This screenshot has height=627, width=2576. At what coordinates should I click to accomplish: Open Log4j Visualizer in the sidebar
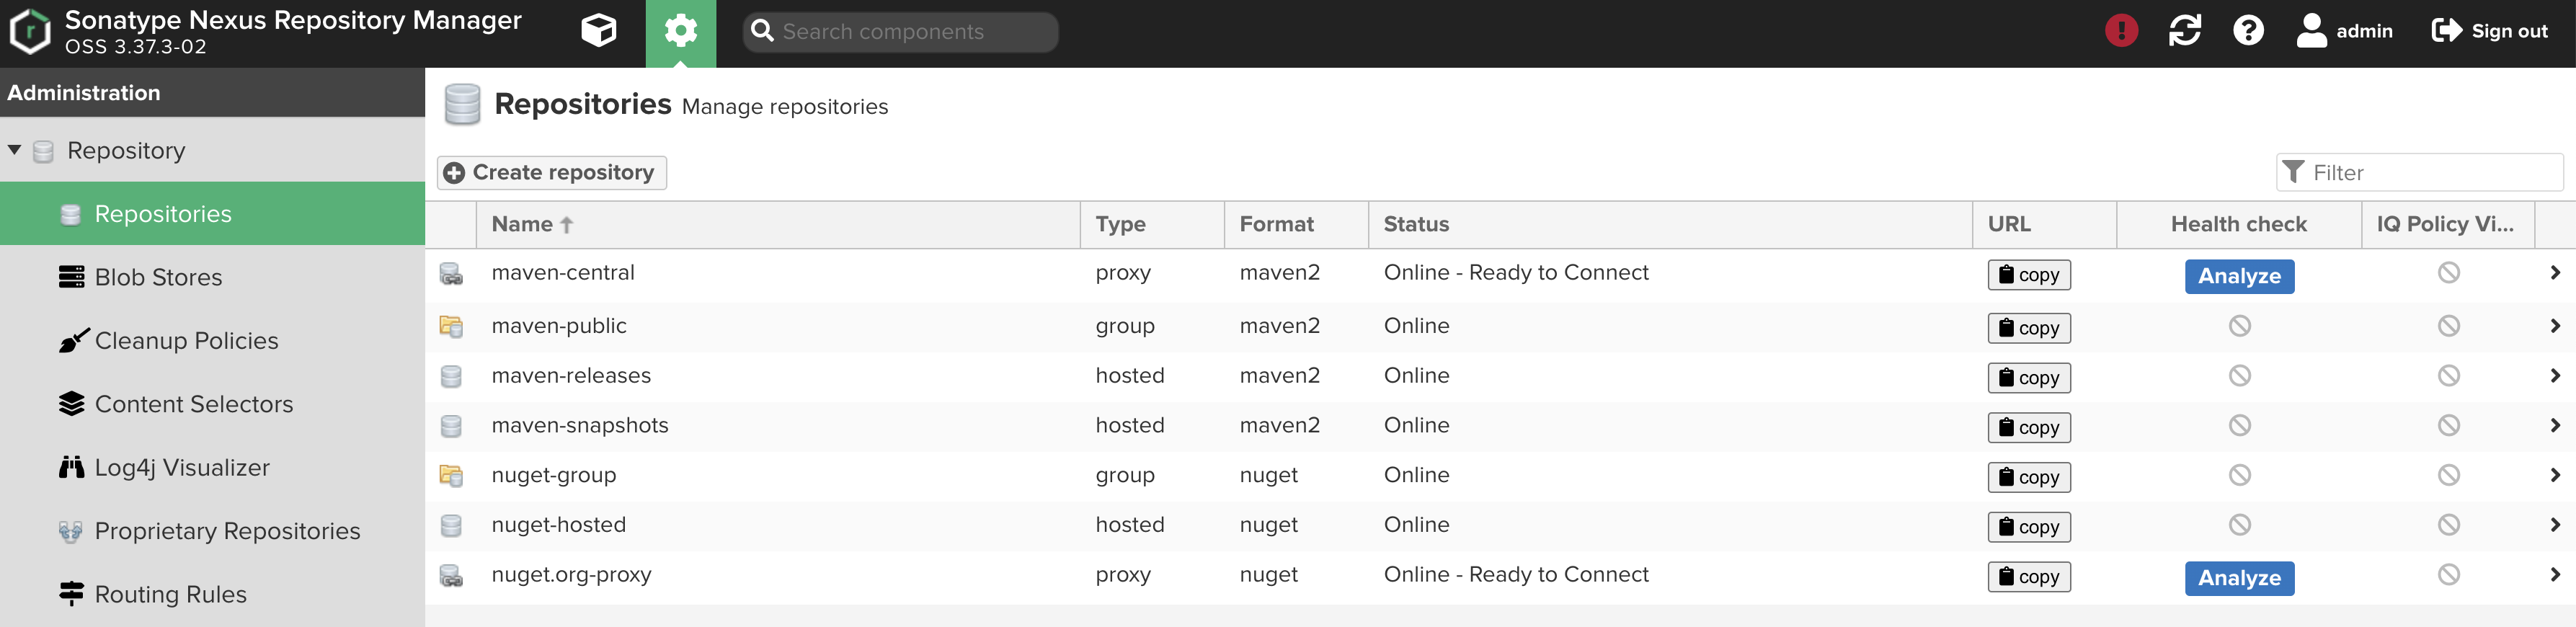point(212,467)
